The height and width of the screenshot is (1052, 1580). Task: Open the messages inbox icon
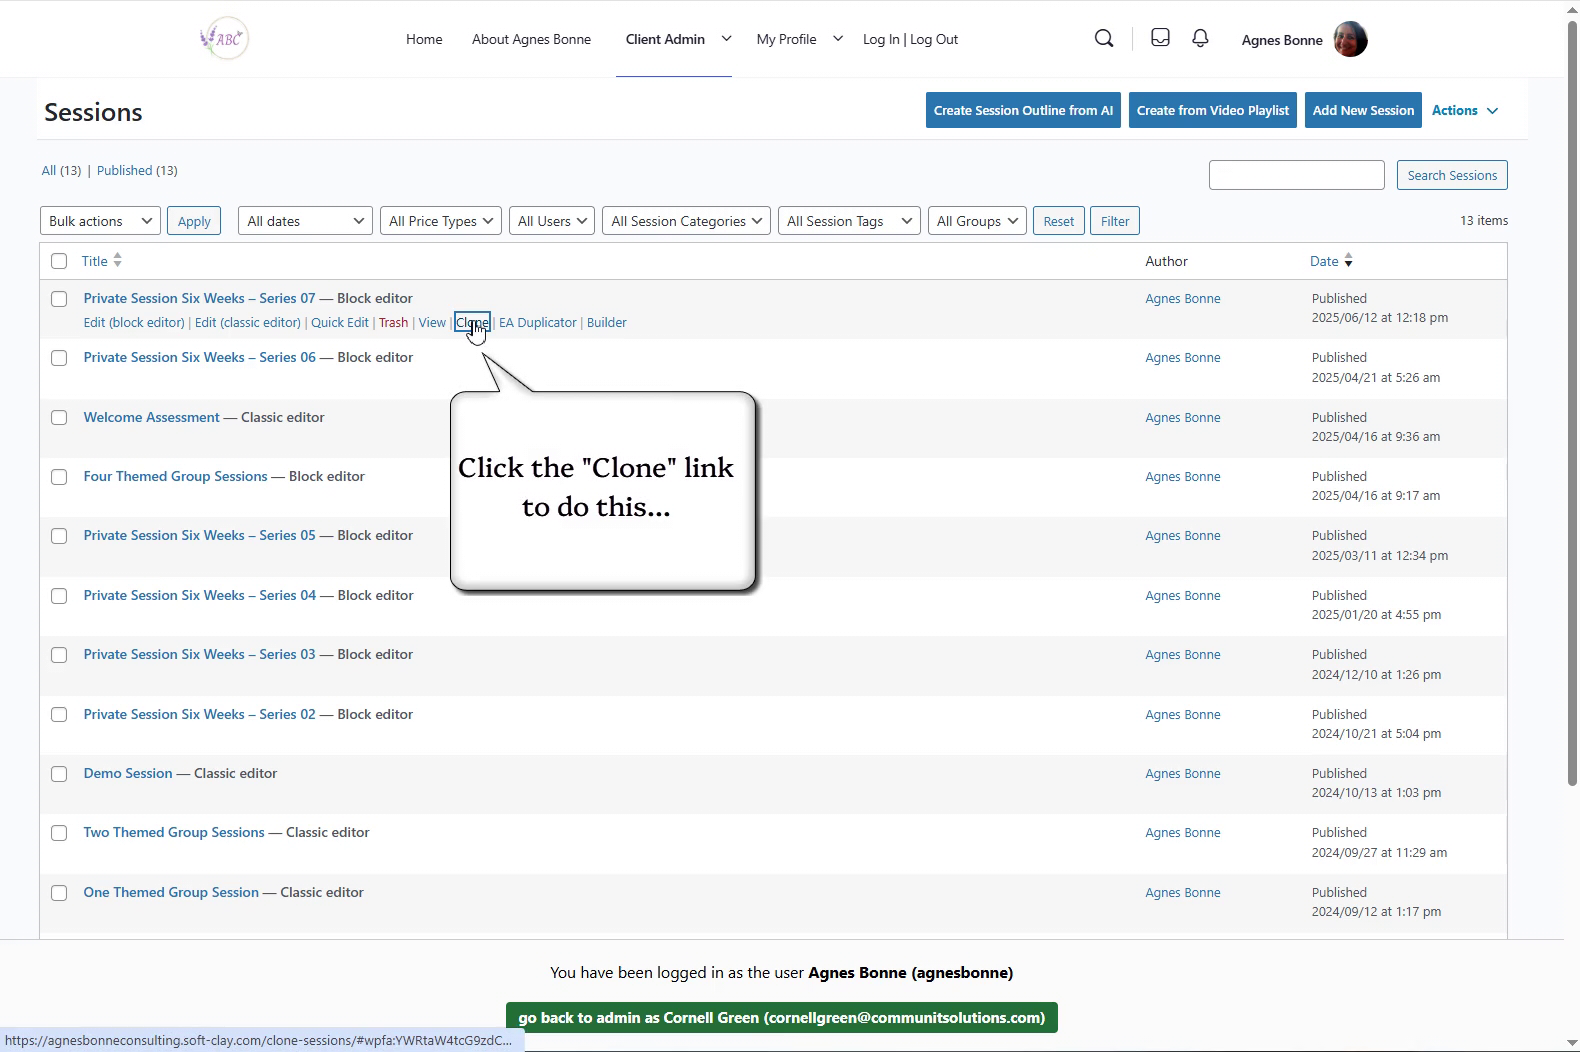1160,38
